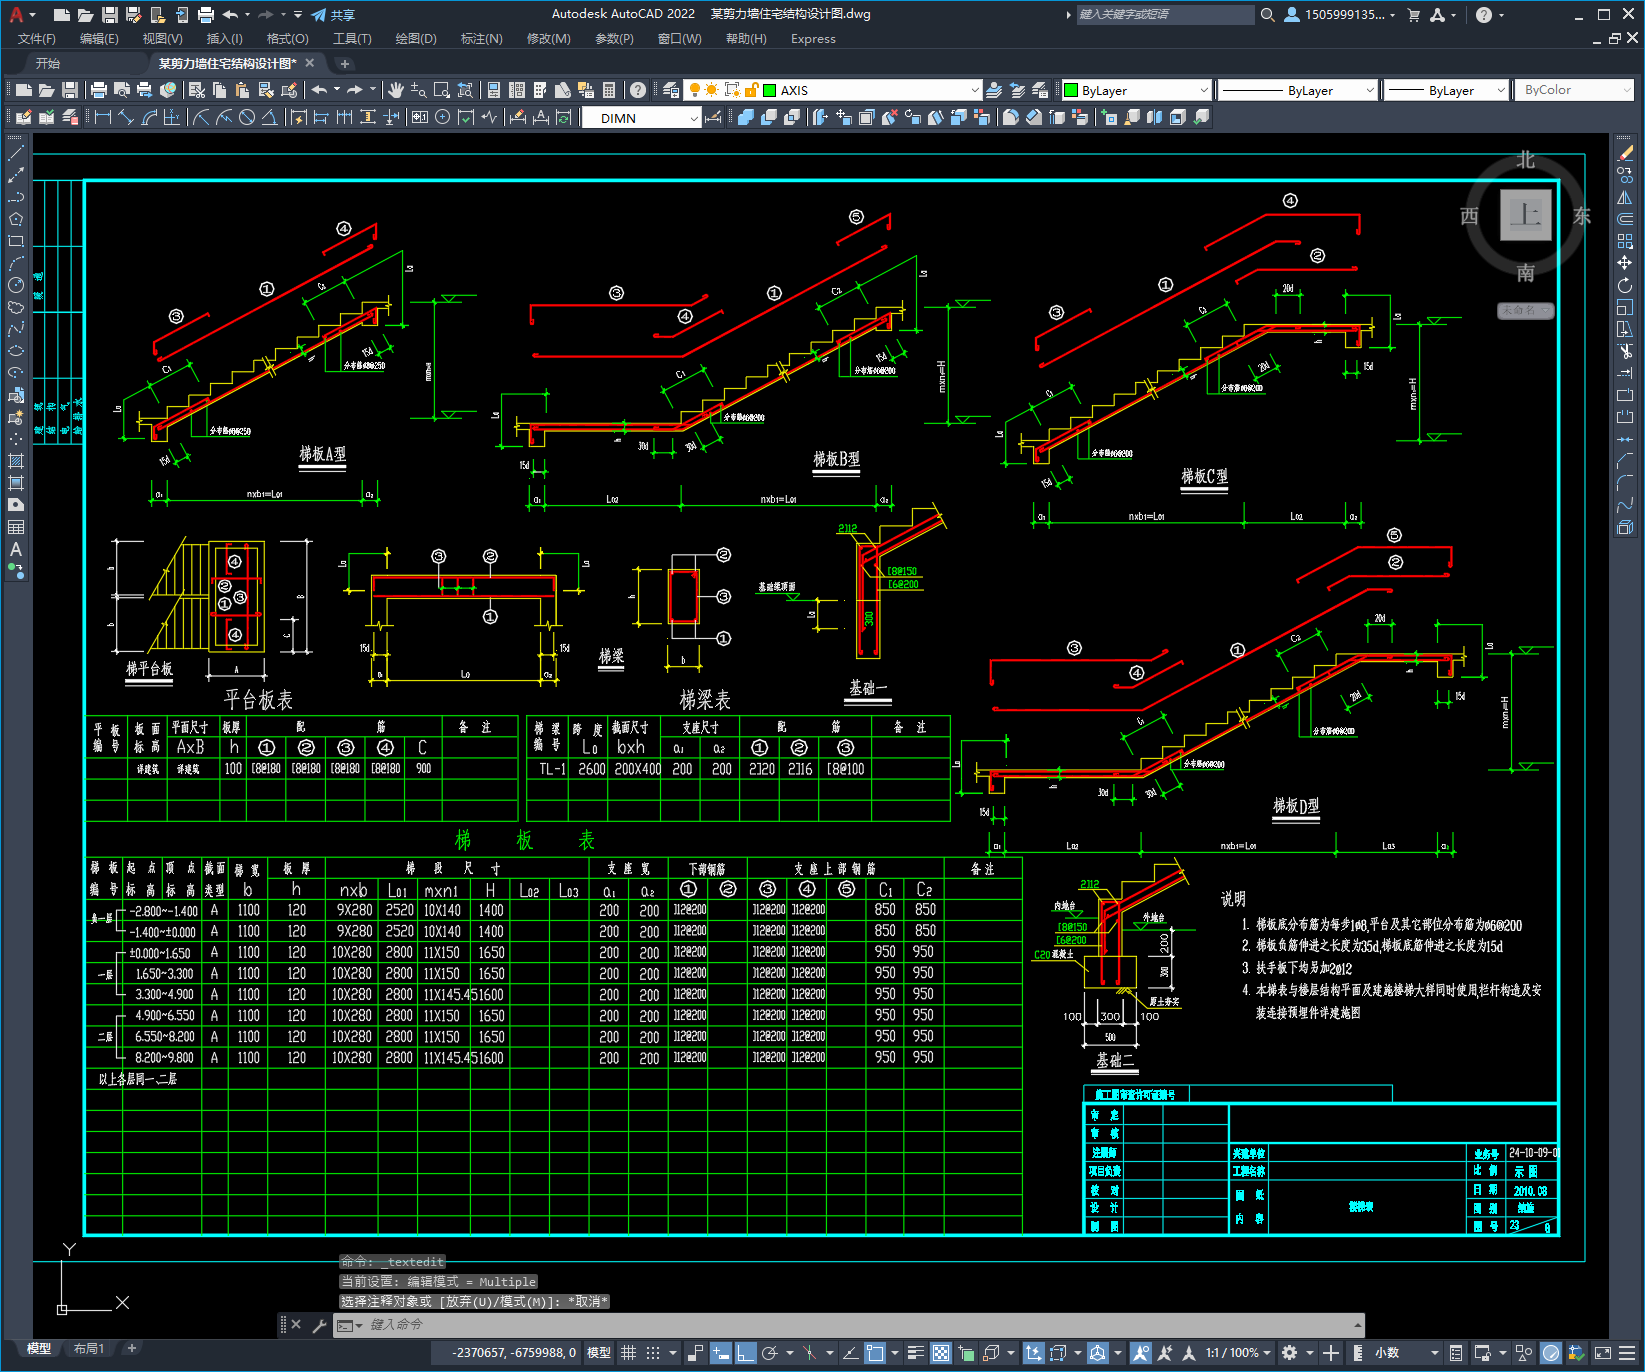Open the 文件(F) menu

[x=37, y=39]
